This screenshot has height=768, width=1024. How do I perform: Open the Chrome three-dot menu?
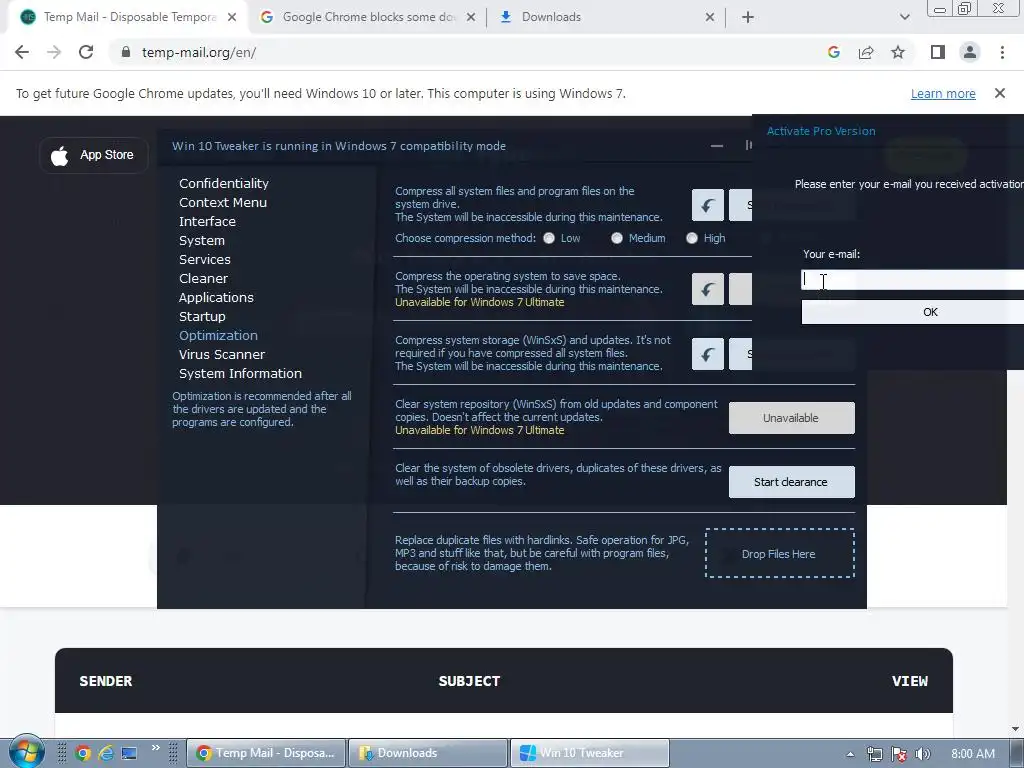click(x=1002, y=52)
